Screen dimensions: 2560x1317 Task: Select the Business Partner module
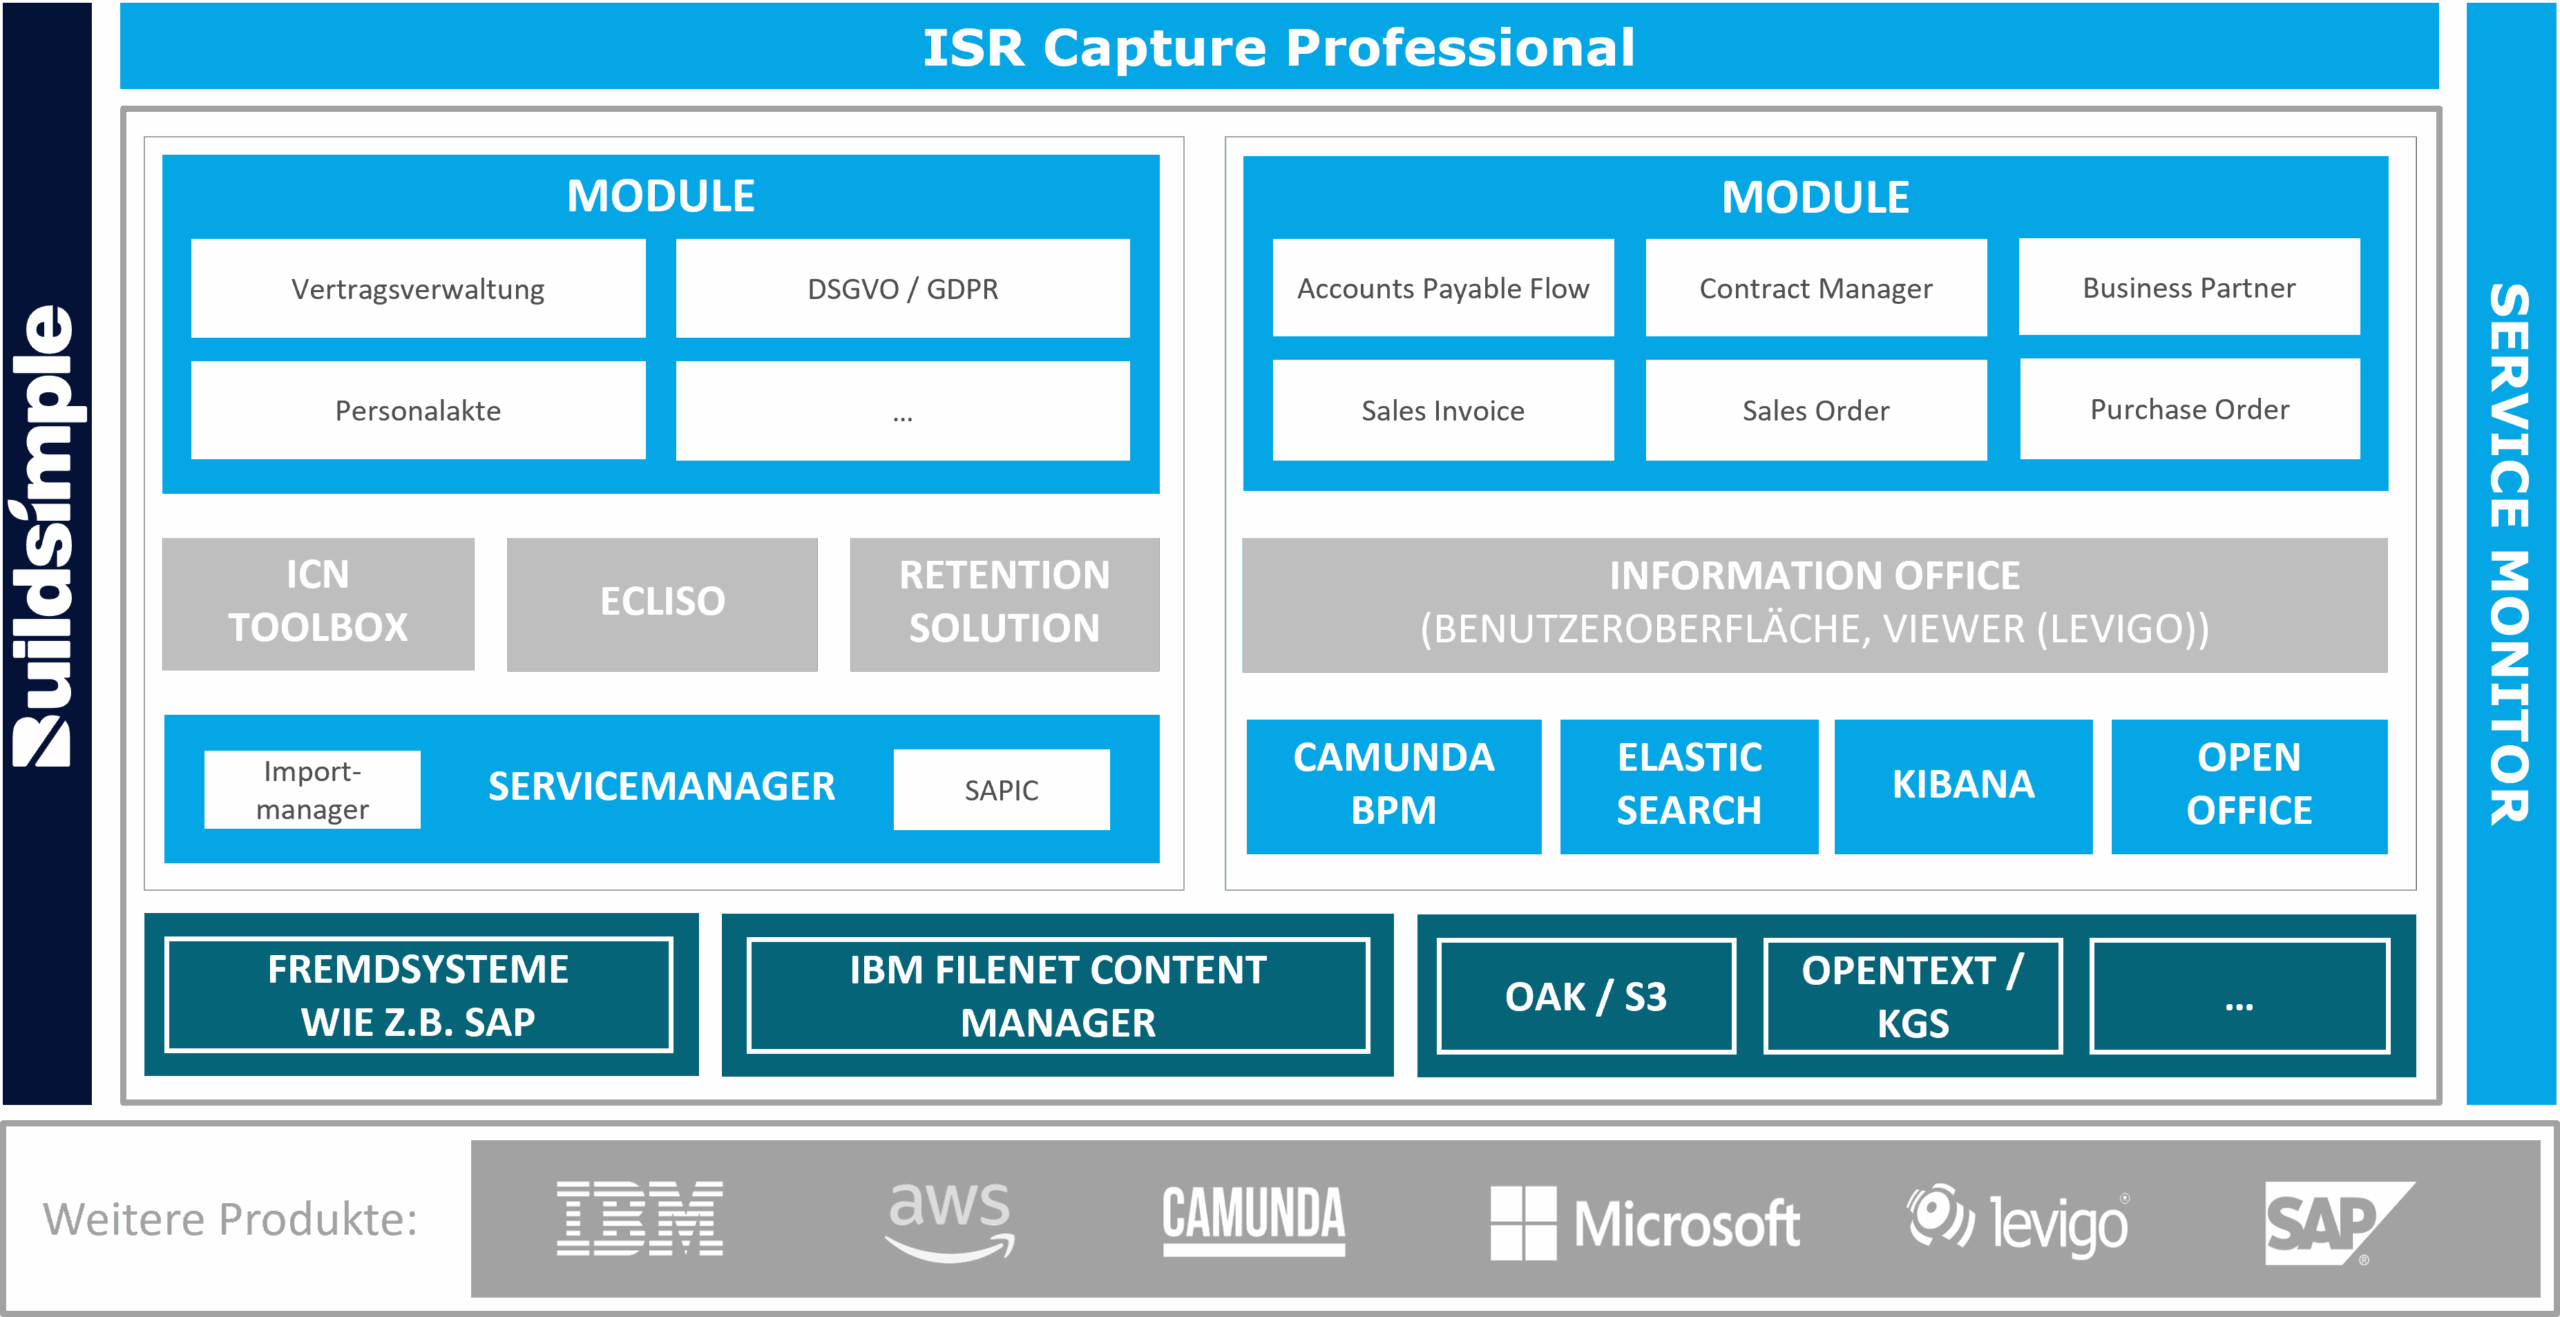coord(2189,287)
